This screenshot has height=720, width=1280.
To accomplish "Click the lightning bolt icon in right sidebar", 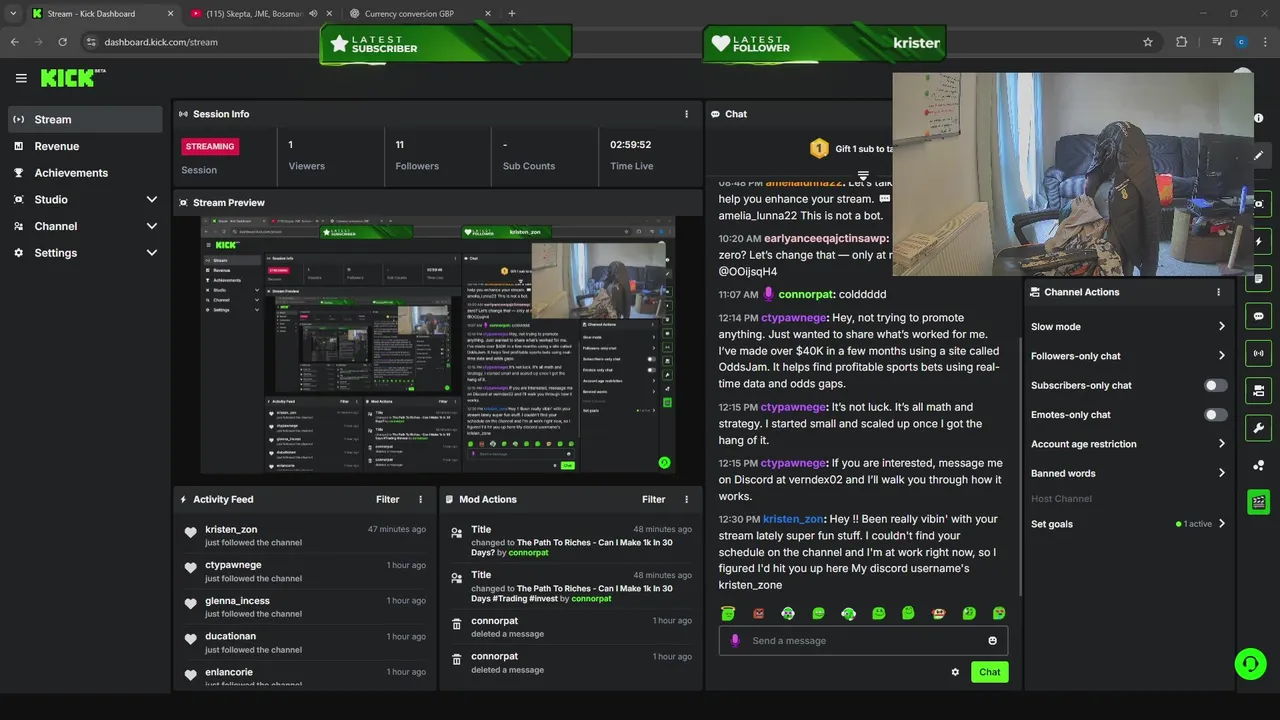I will click(x=1258, y=242).
